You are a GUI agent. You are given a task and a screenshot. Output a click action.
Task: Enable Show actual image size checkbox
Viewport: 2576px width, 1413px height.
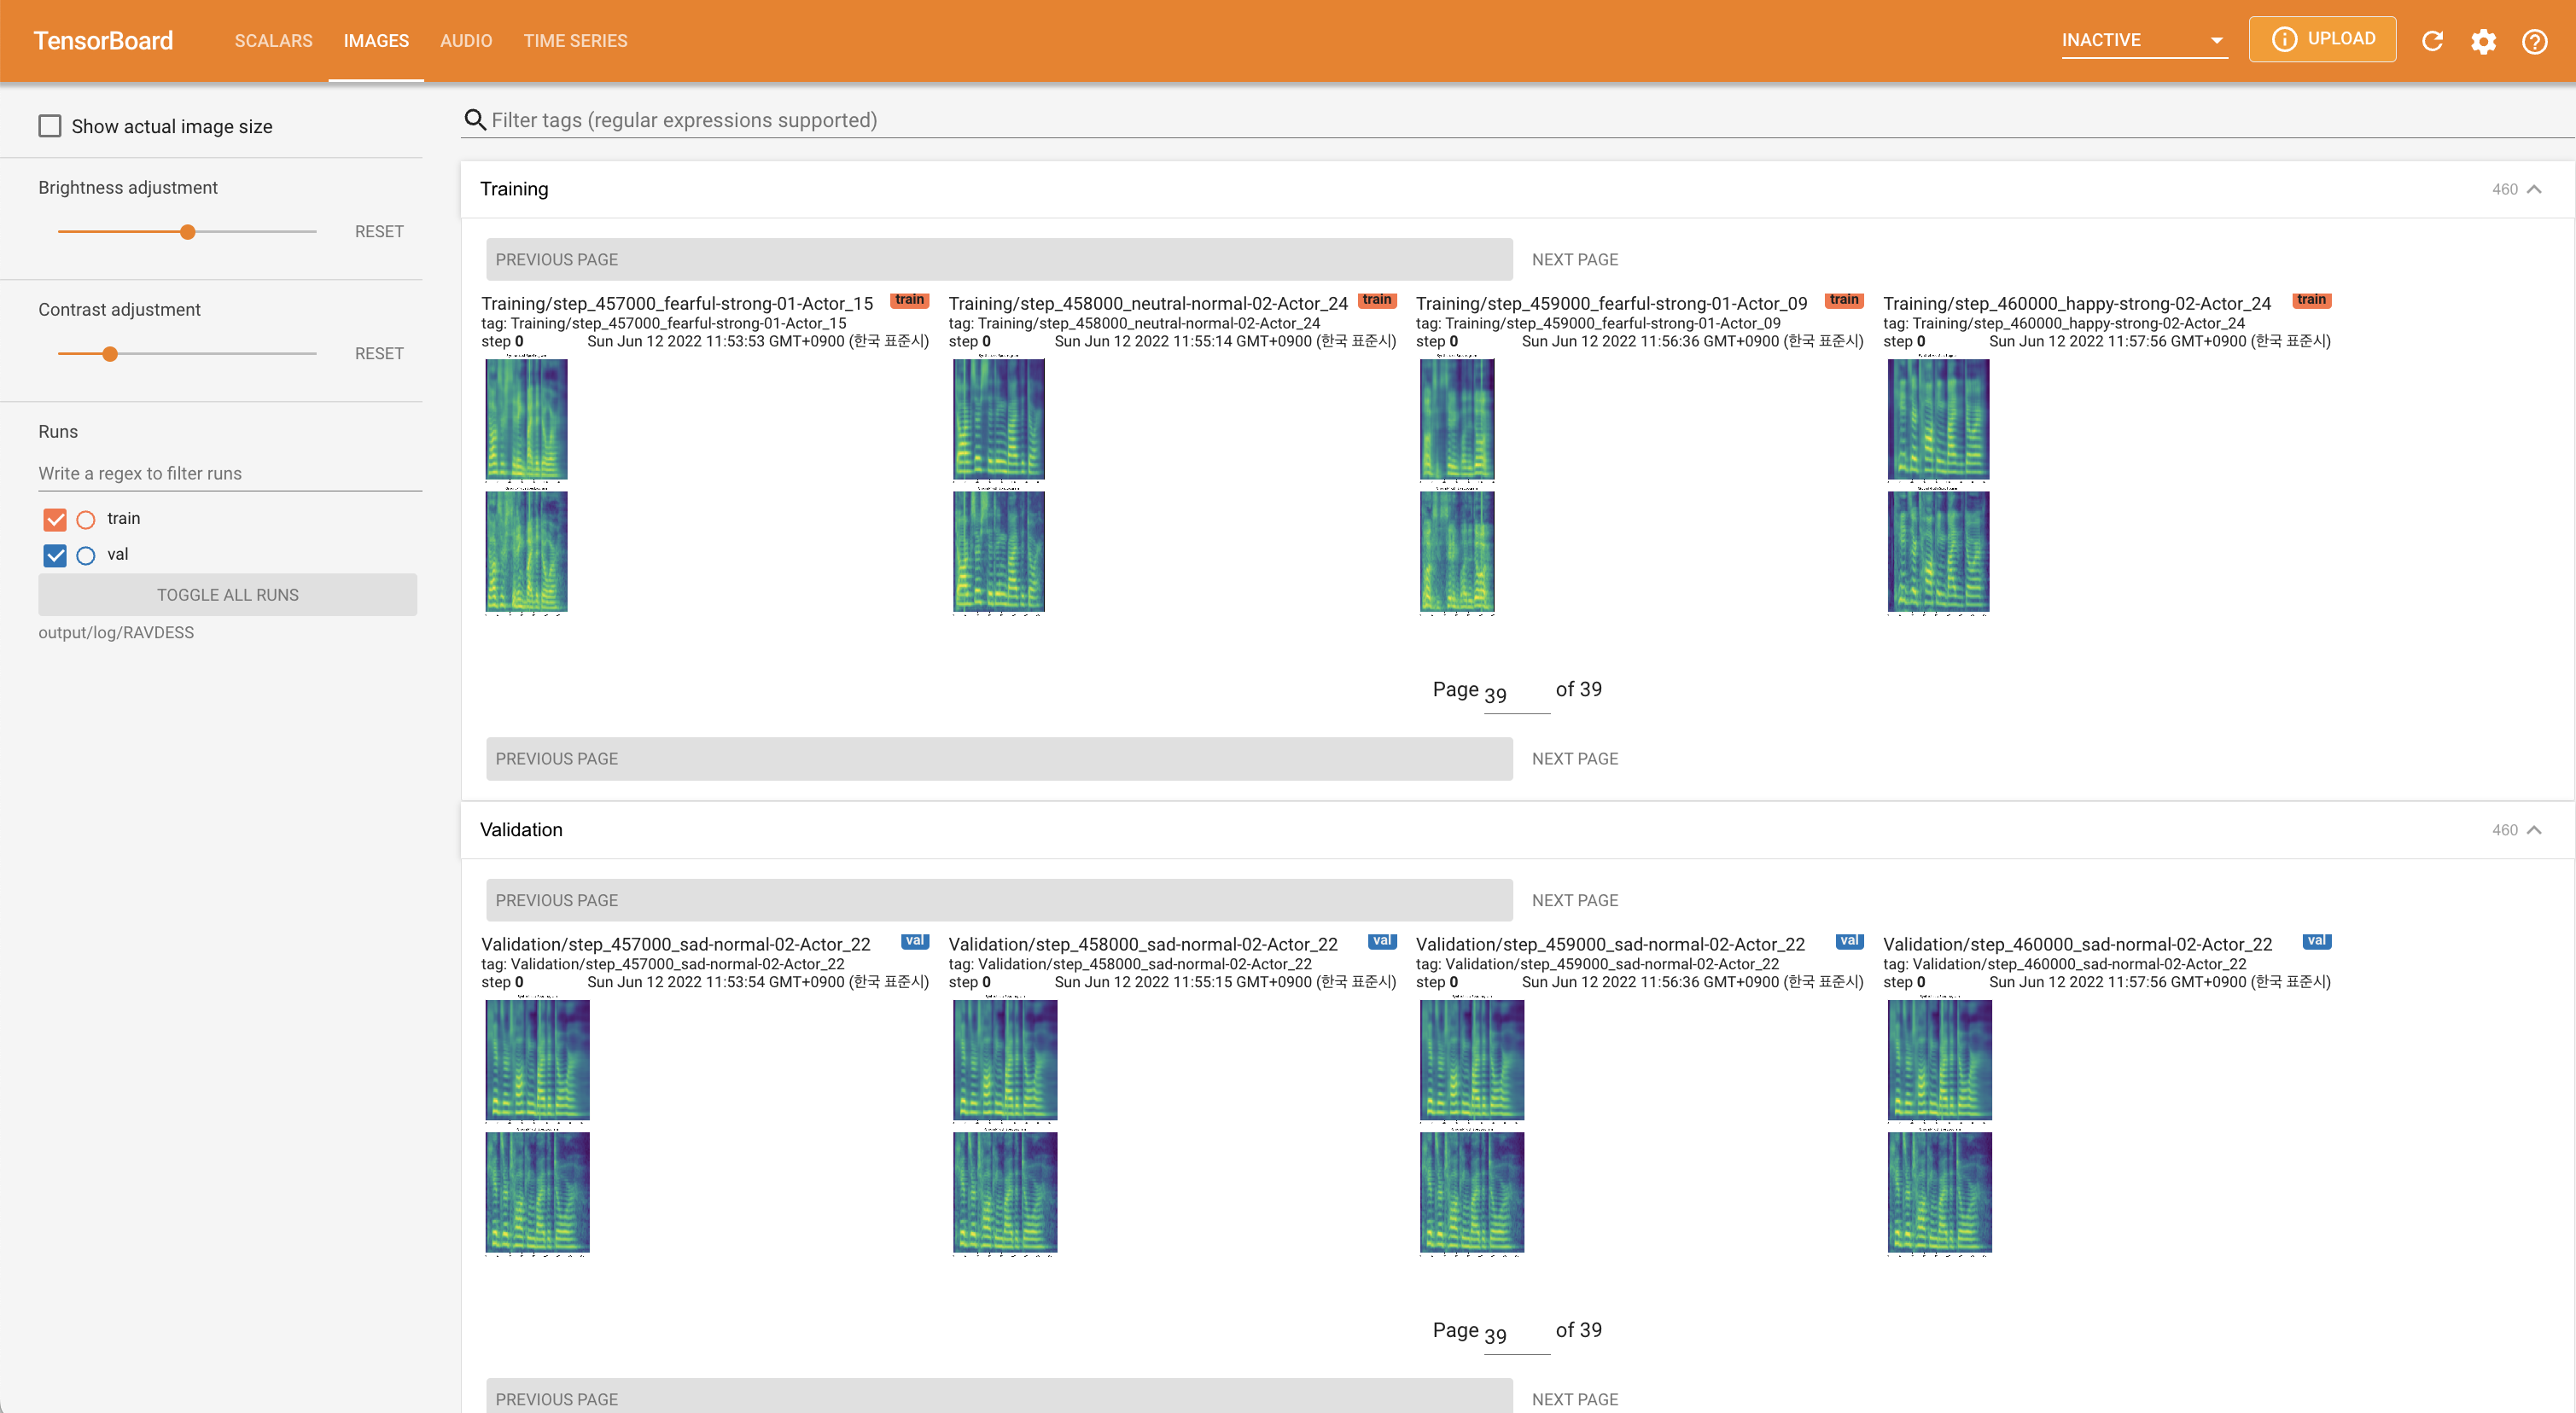click(50, 126)
